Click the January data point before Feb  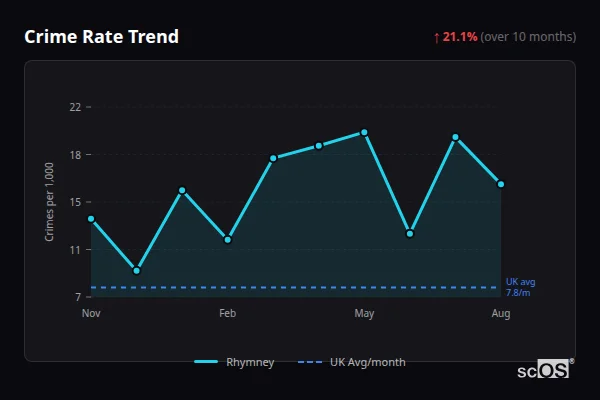182,190
